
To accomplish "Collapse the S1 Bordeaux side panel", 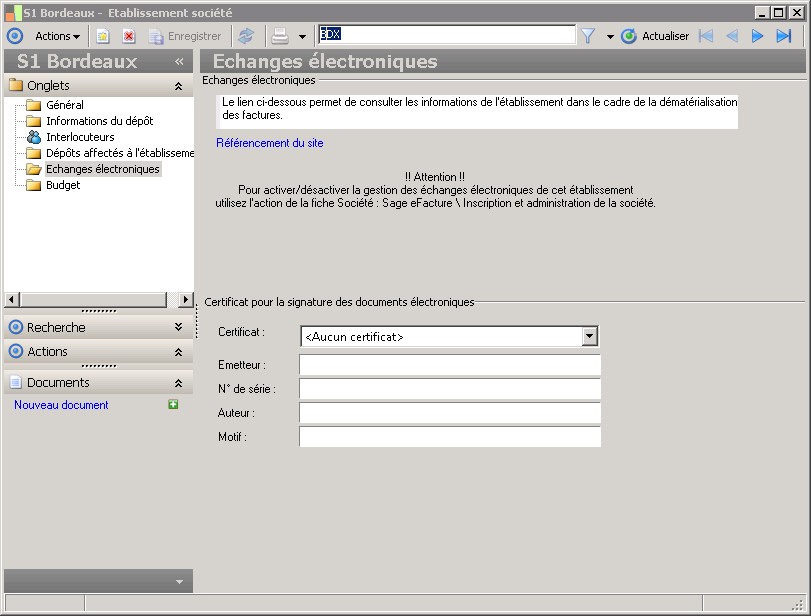I will pyautogui.click(x=179, y=62).
